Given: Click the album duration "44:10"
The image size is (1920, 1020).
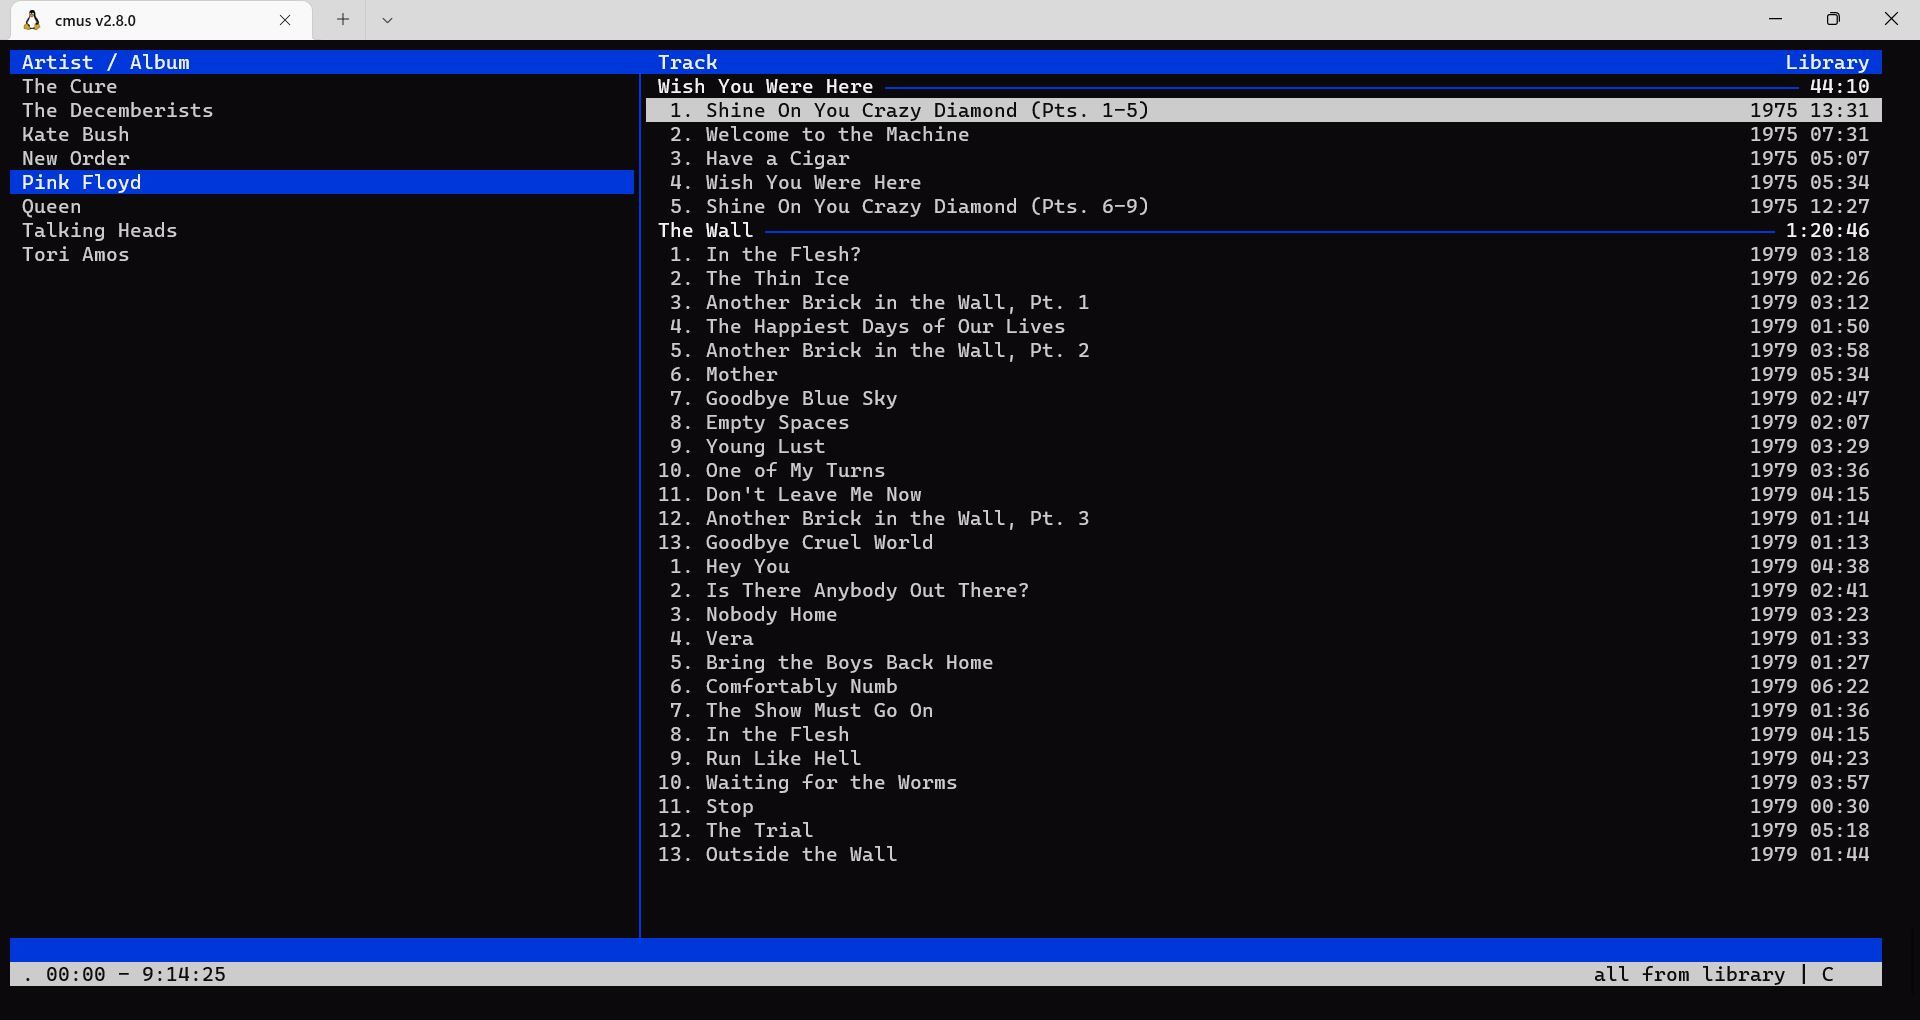Looking at the screenshot, I should (1839, 86).
